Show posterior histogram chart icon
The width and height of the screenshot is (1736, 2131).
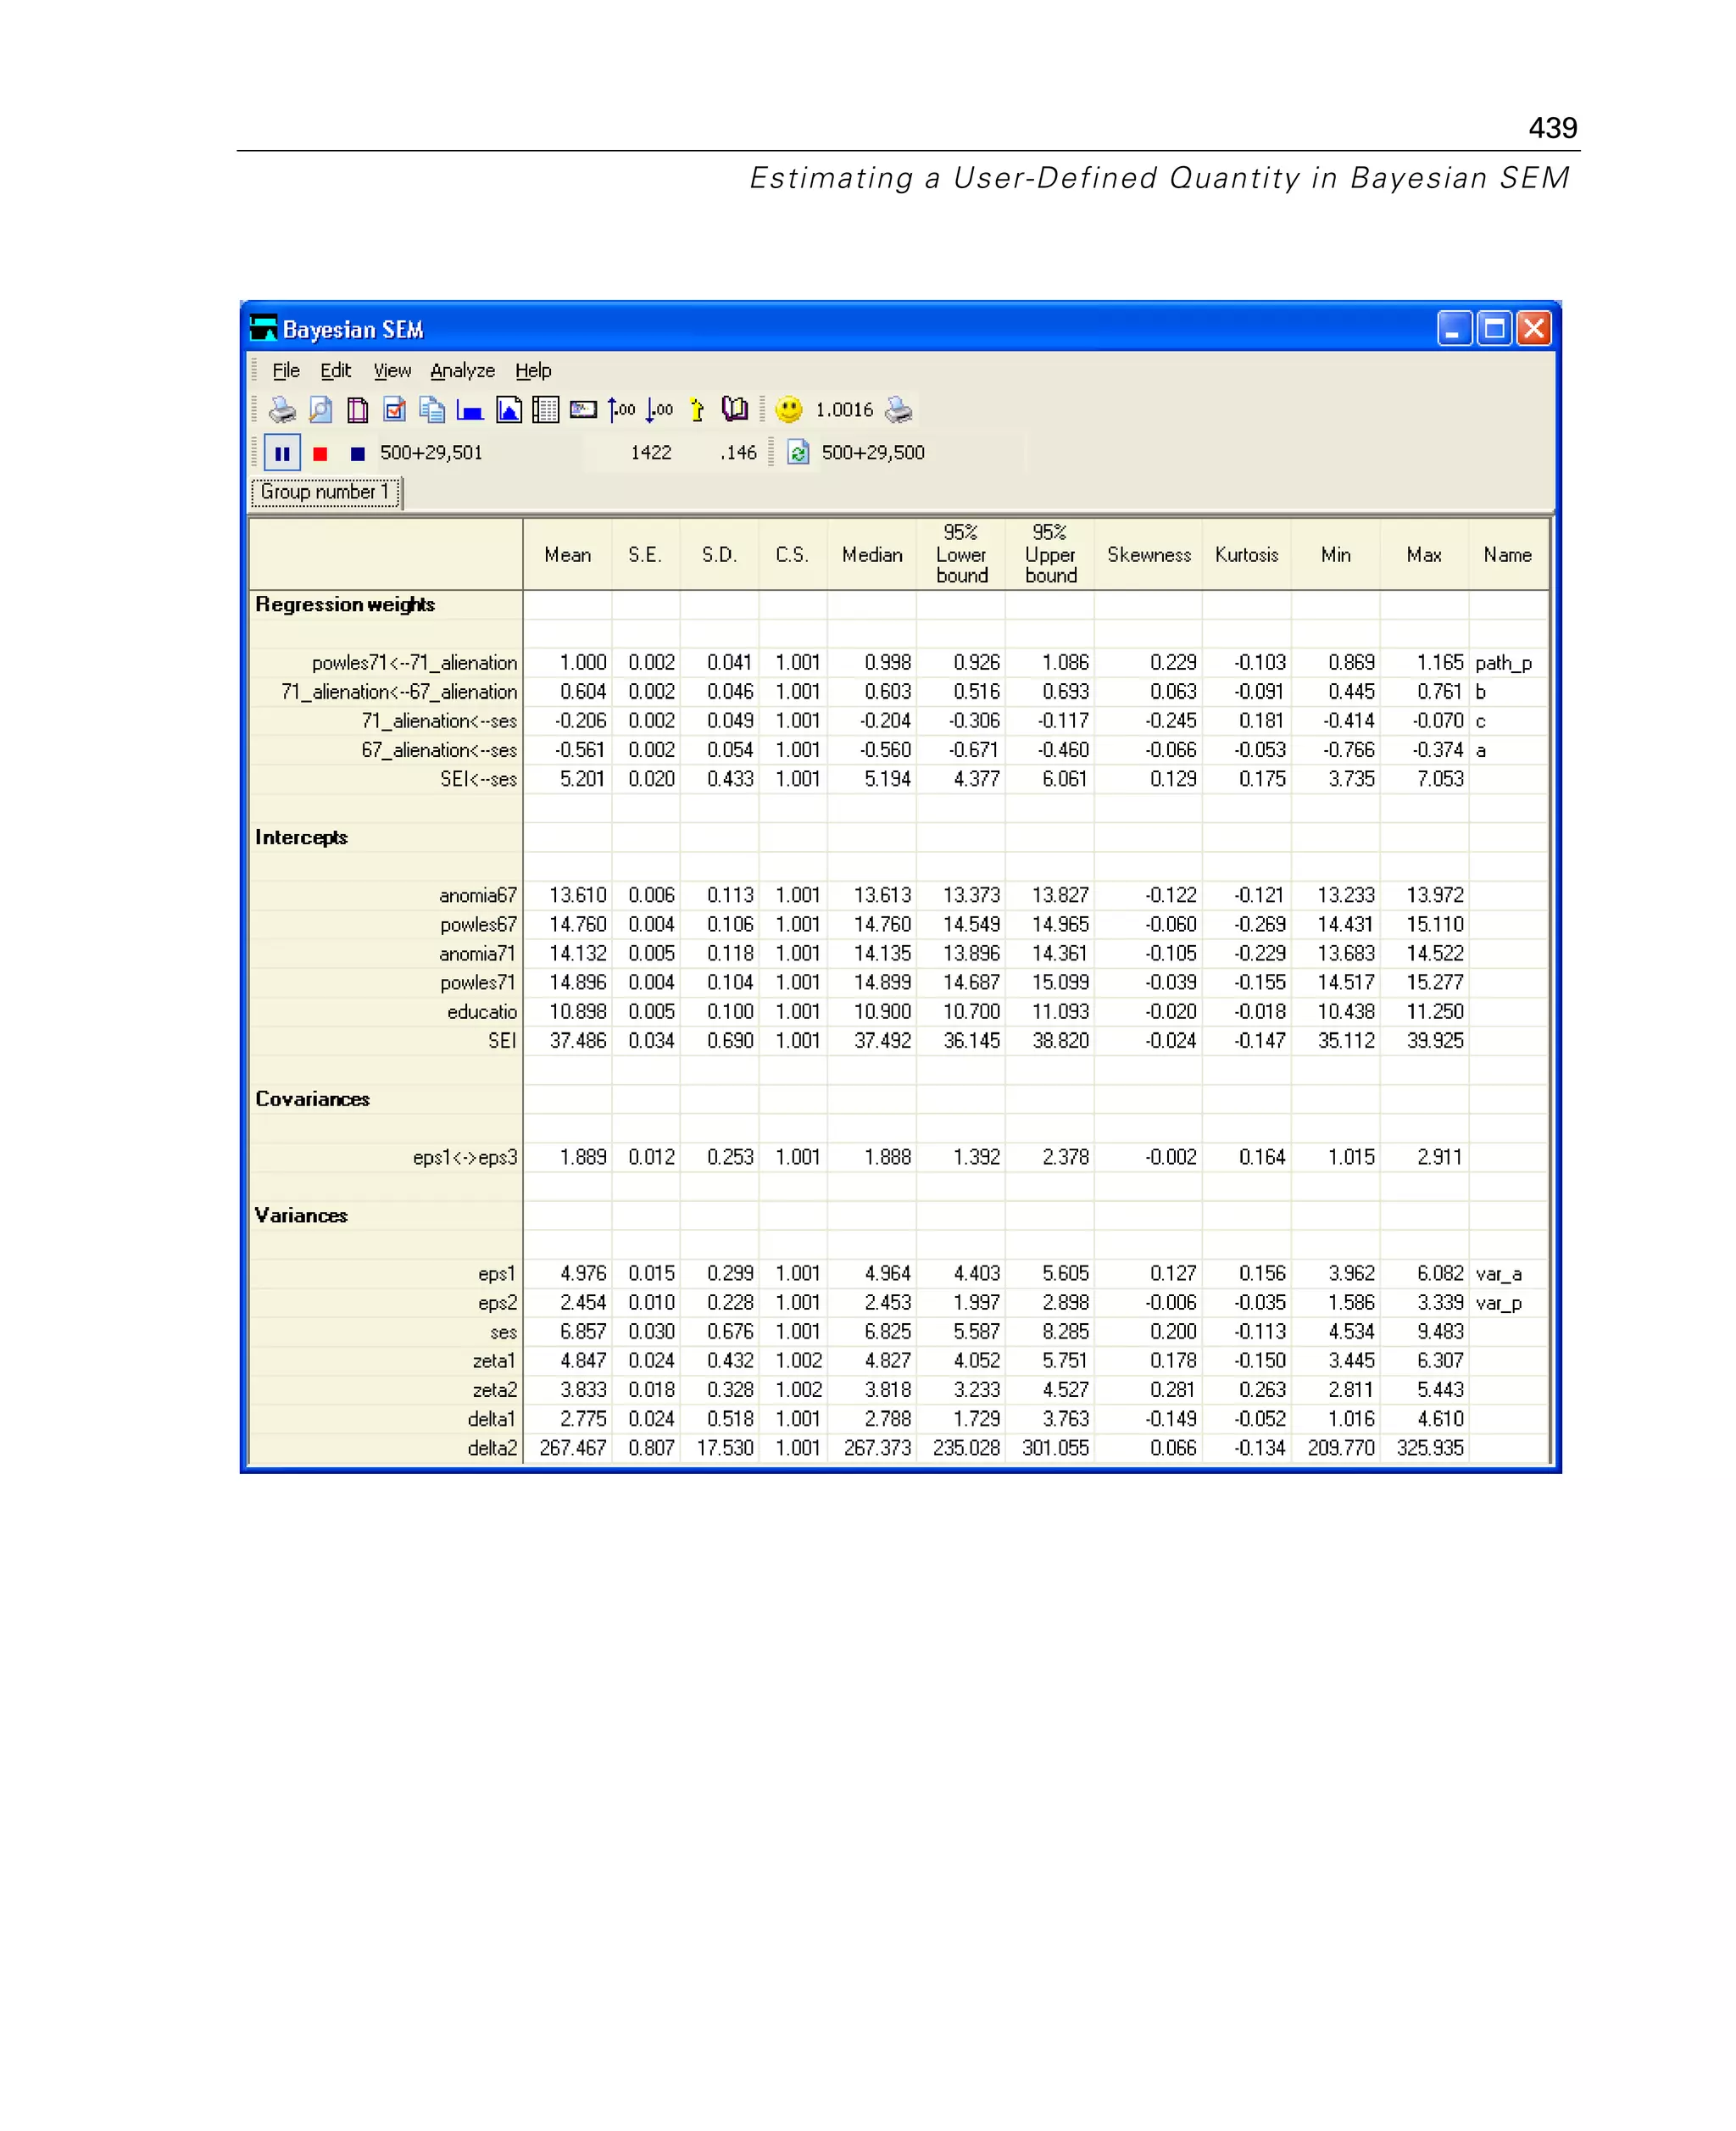coord(508,410)
